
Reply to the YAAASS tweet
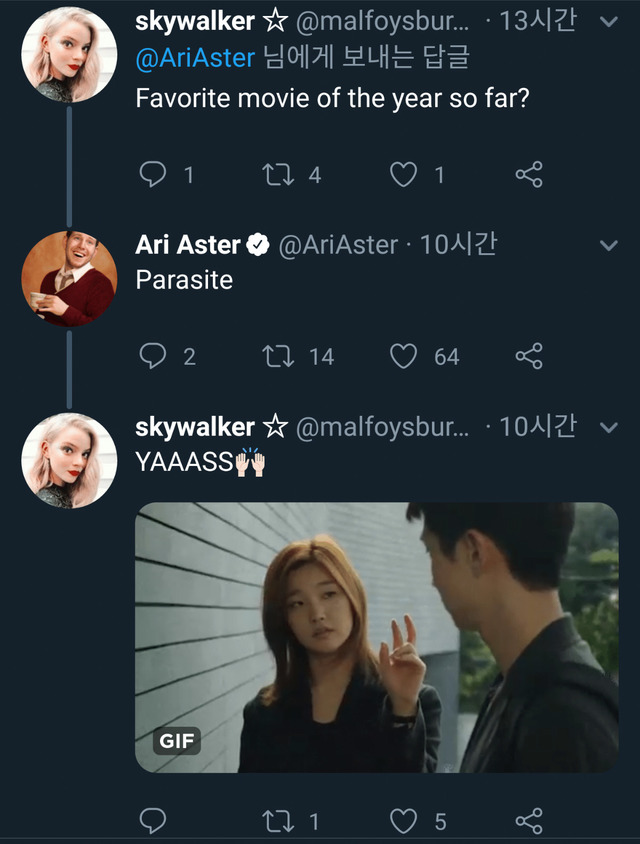(152, 821)
